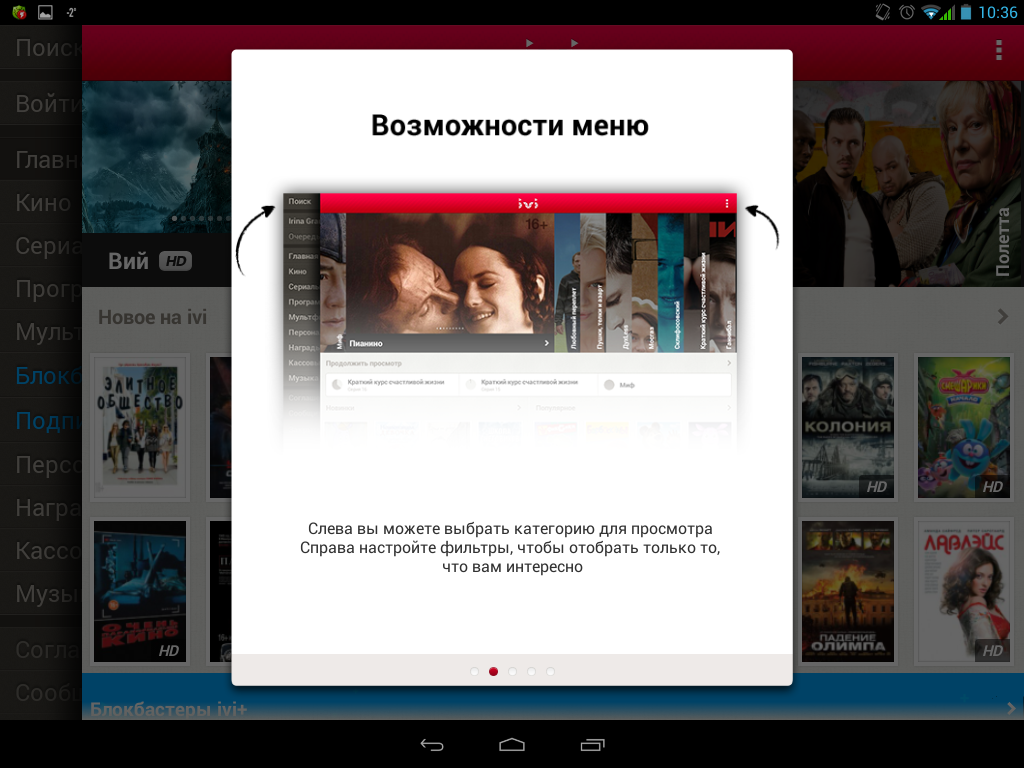
Task: Open the 'Колония' movie poster
Action: pos(848,427)
